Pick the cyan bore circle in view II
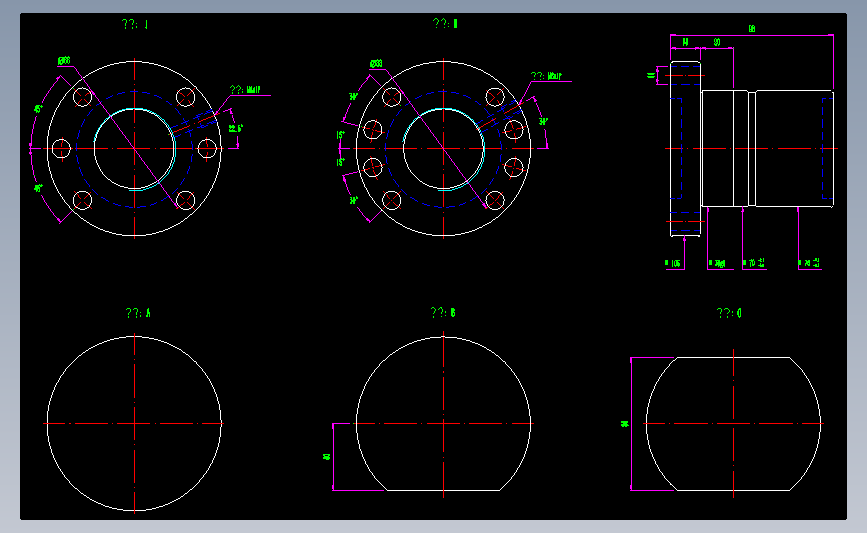This screenshot has height=533, width=867. pos(443,149)
